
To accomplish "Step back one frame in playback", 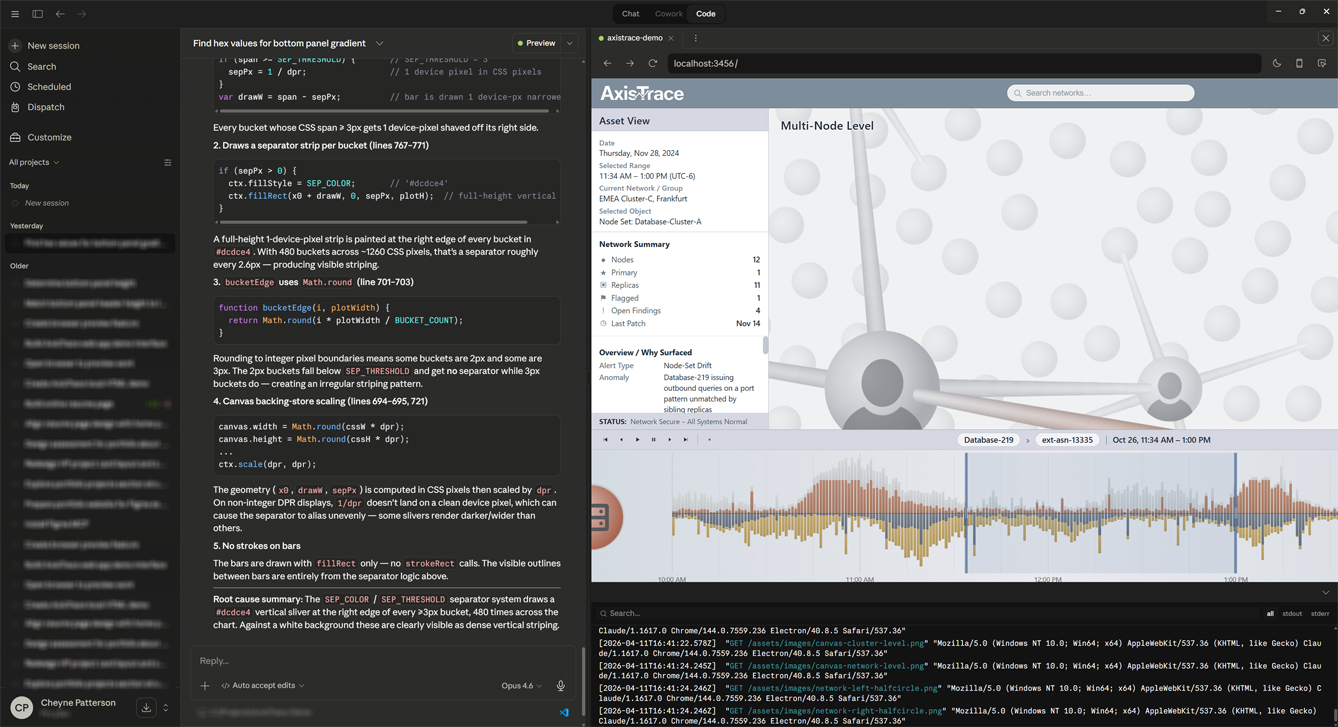I will 621,440.
